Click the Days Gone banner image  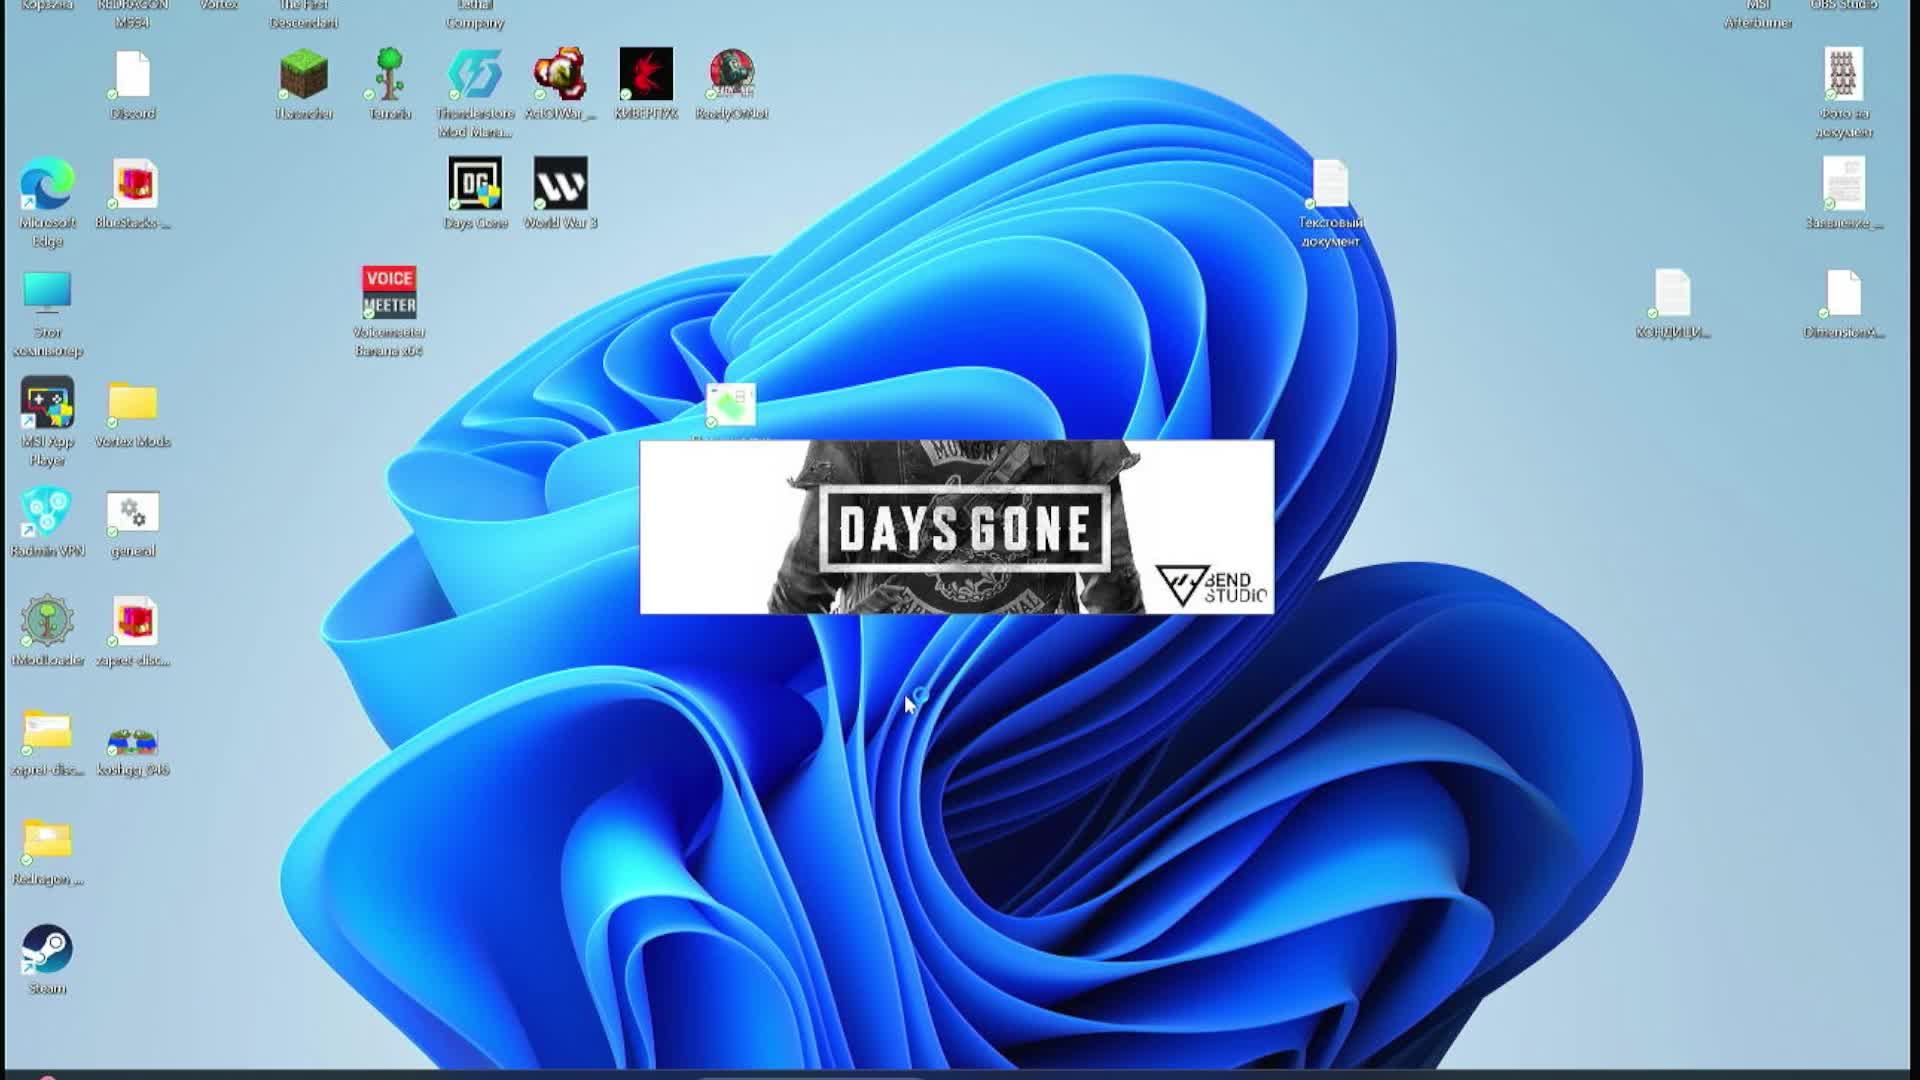957,525
